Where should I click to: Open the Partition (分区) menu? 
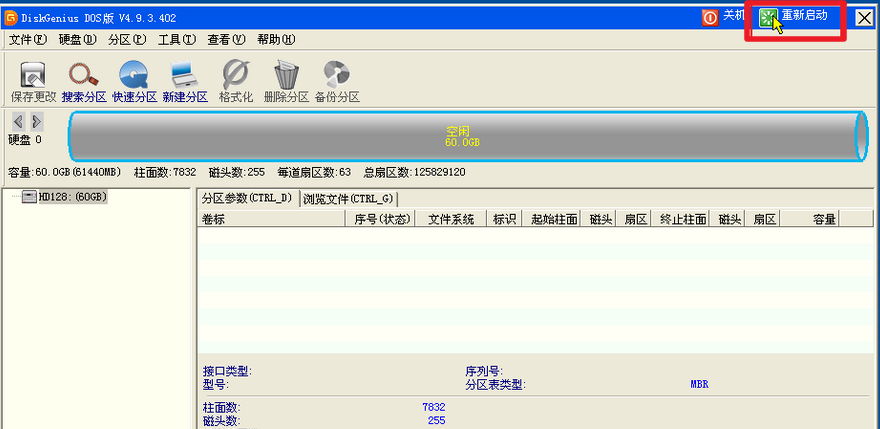pyautogui.click(x=127, y=40)
